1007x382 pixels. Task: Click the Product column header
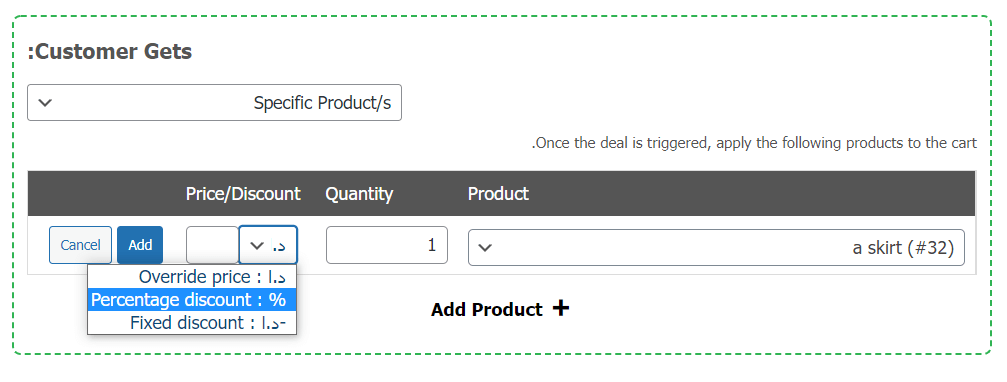coord(498,193)
